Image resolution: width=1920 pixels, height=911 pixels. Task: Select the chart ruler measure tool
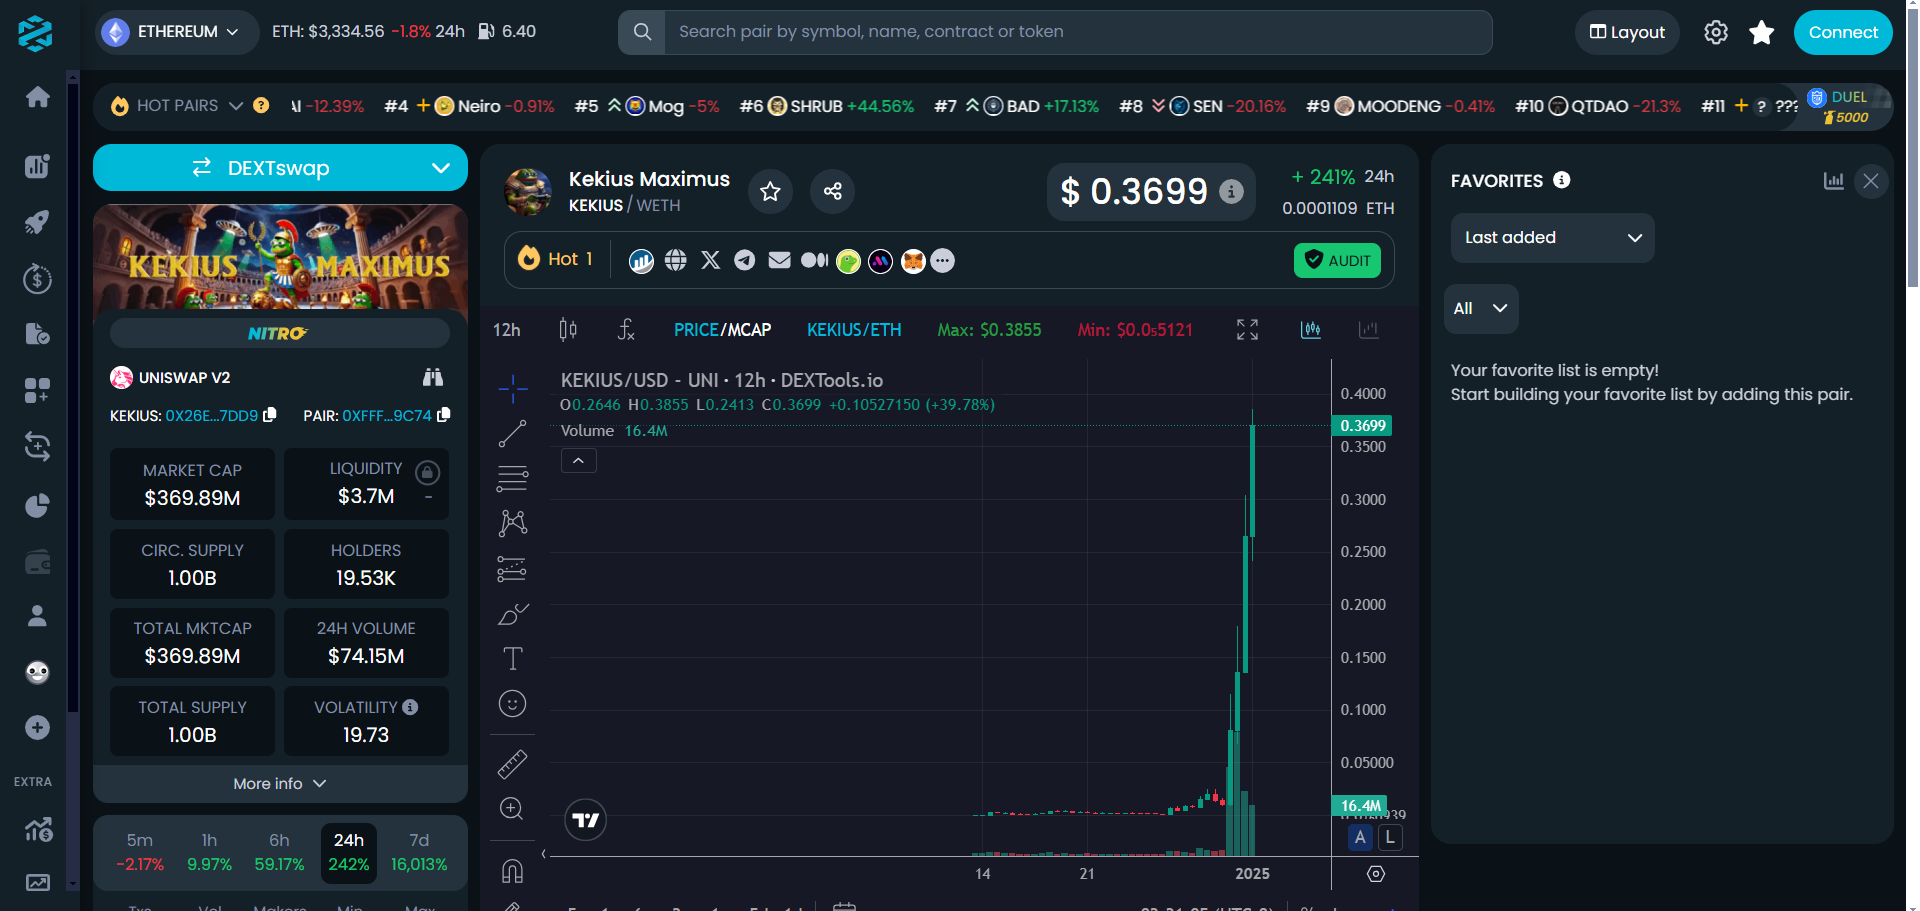tap(512, 764)
